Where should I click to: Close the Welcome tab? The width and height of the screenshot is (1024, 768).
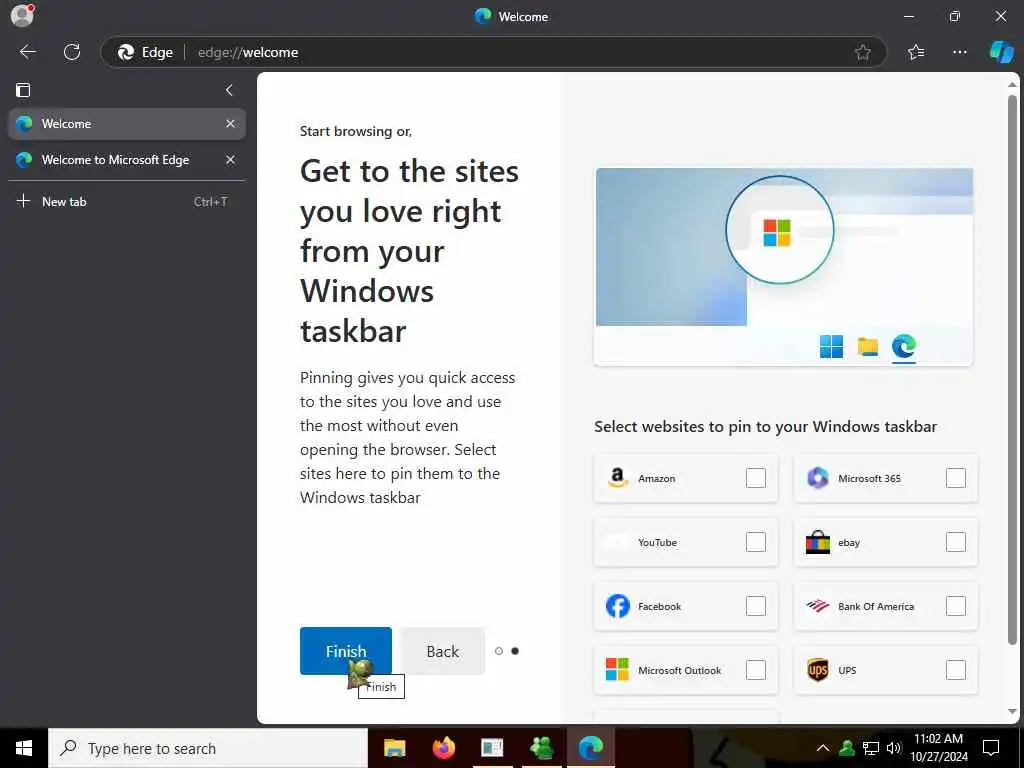point(231,123)
